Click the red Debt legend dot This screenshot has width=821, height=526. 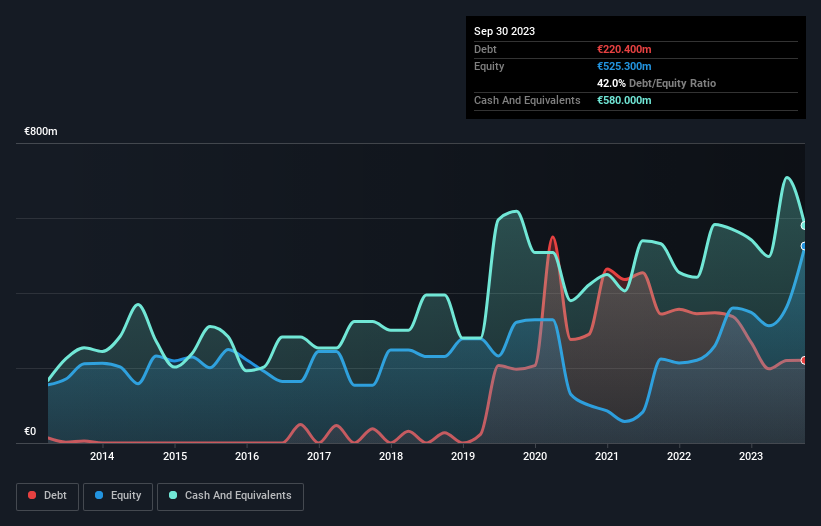coord(32,495)
